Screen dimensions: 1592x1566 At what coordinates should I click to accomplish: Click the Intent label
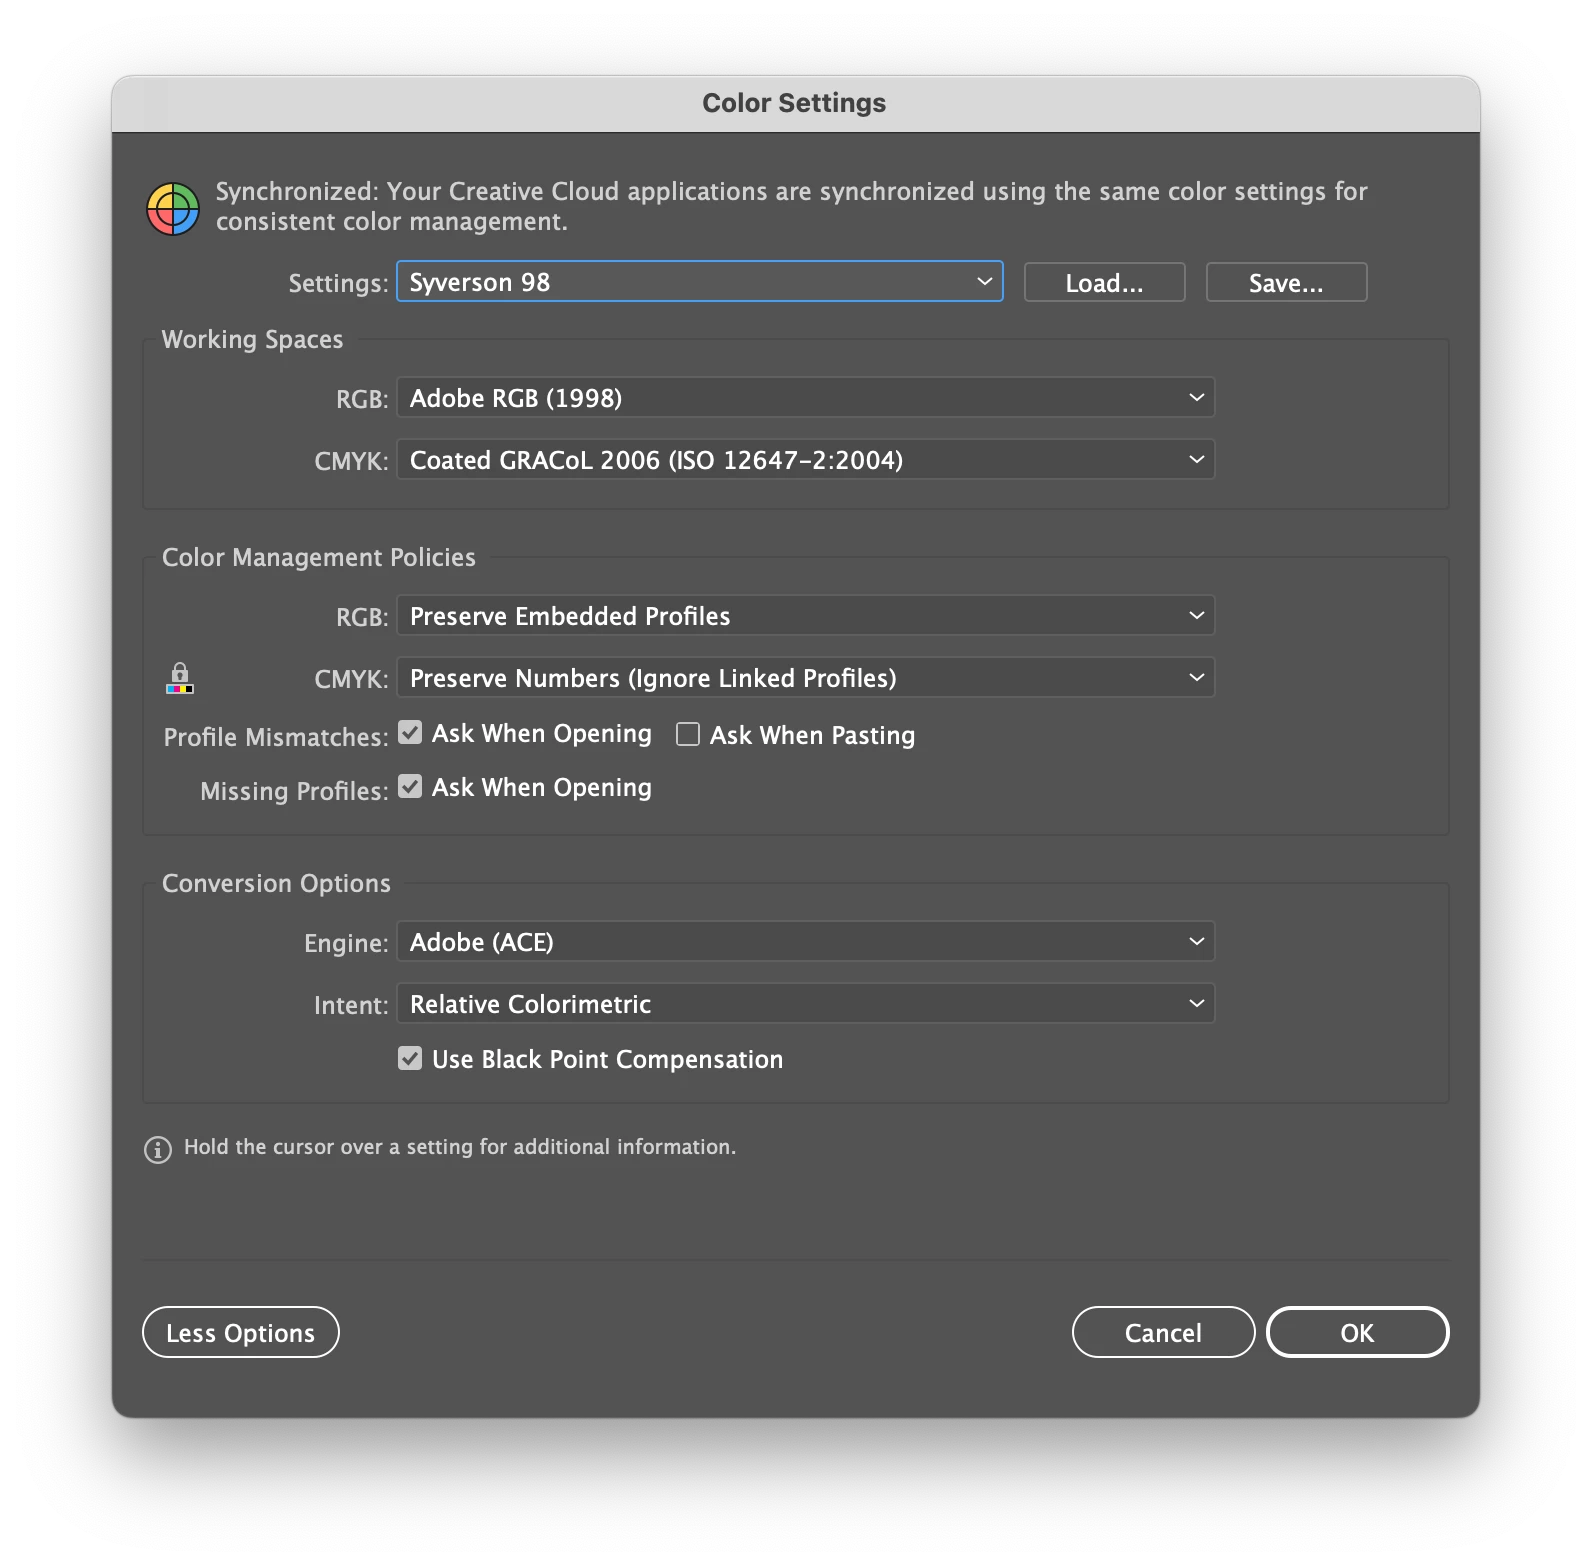click(x=351, y=1006)
